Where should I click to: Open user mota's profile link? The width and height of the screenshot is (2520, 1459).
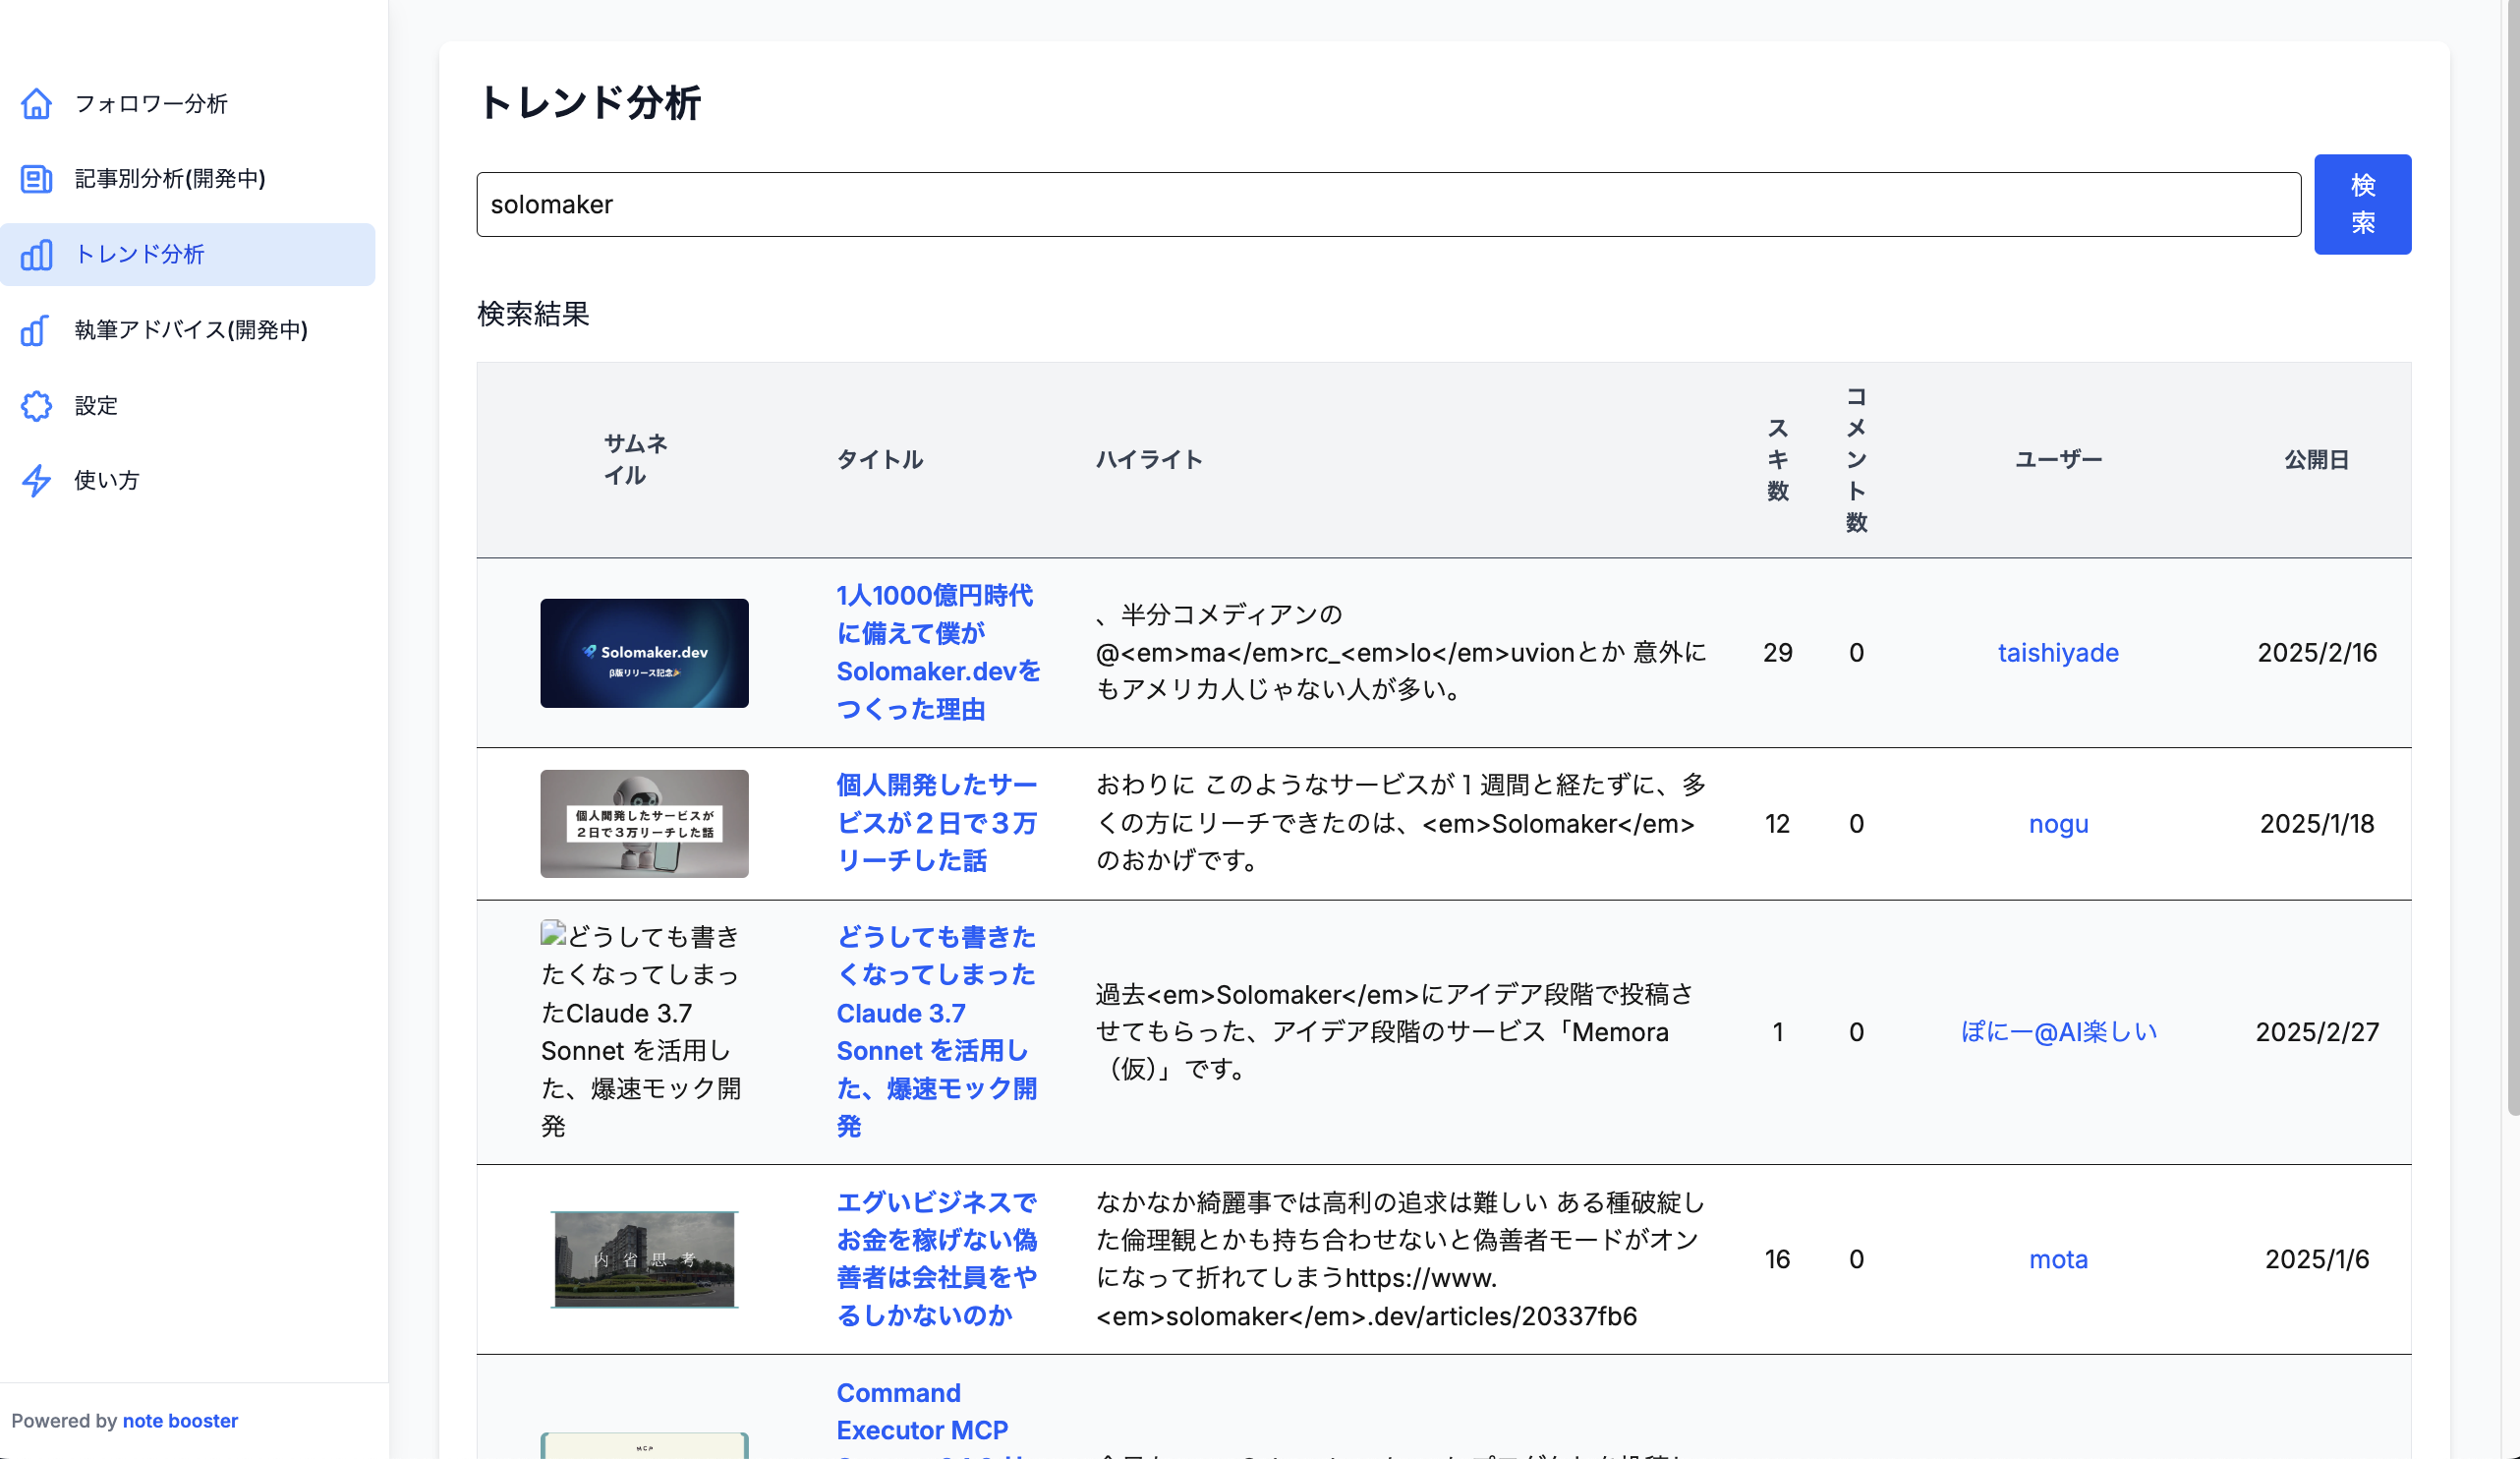click(x=2057, y=1258)
